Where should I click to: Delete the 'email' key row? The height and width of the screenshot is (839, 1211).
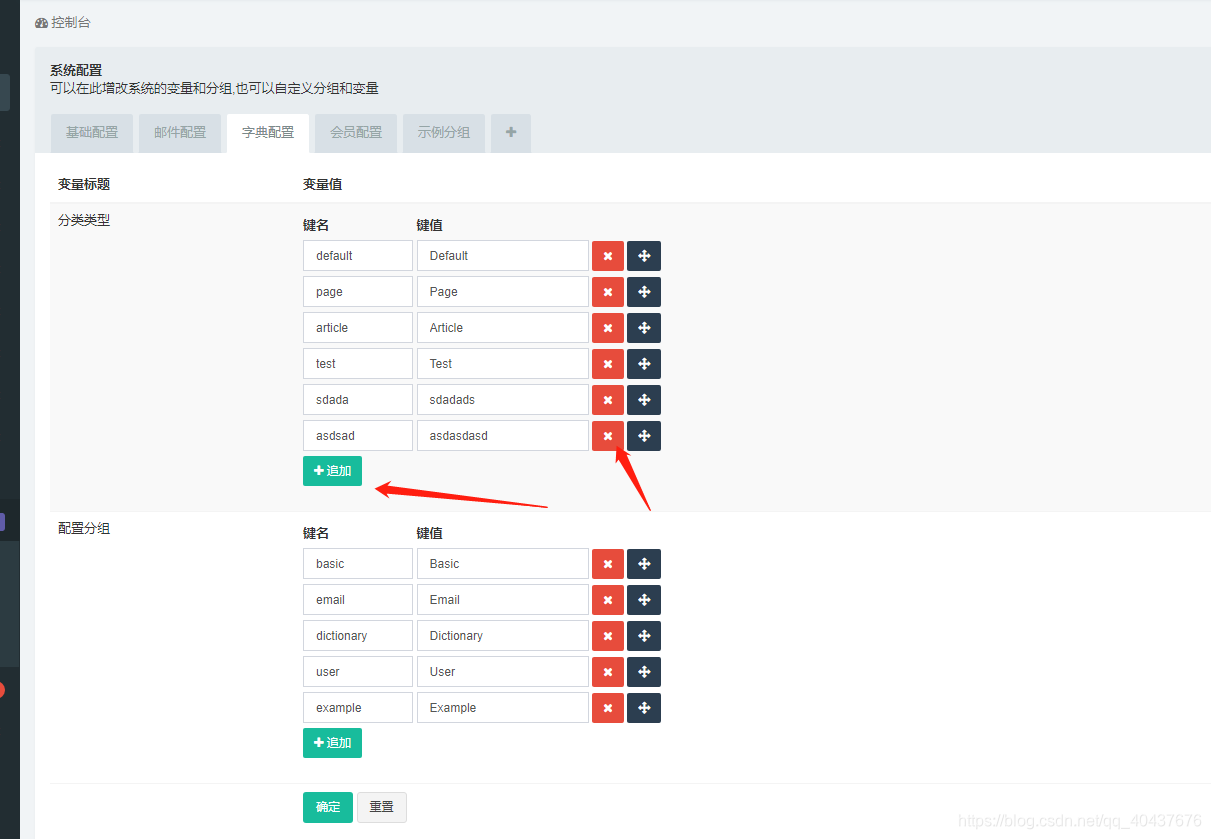tap(608, 600)
